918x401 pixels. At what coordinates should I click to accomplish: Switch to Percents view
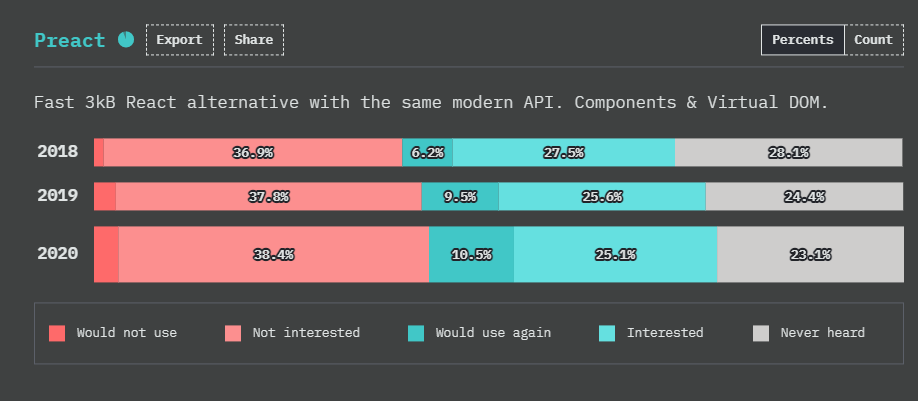pos(803,40)
